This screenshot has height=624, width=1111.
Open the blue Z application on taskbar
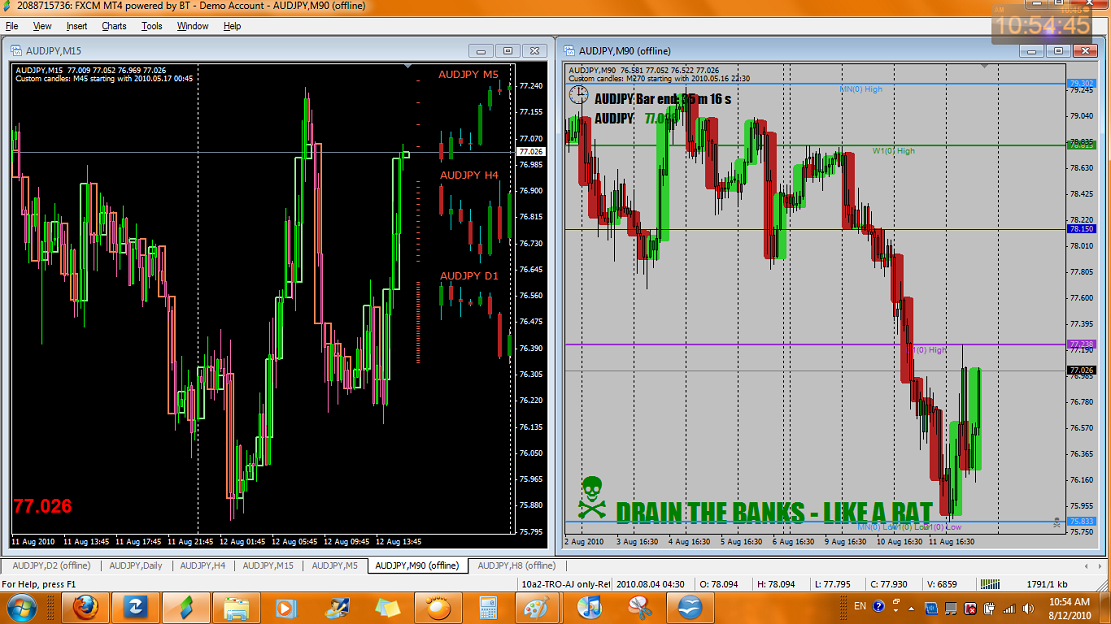[x=135, y=608]
